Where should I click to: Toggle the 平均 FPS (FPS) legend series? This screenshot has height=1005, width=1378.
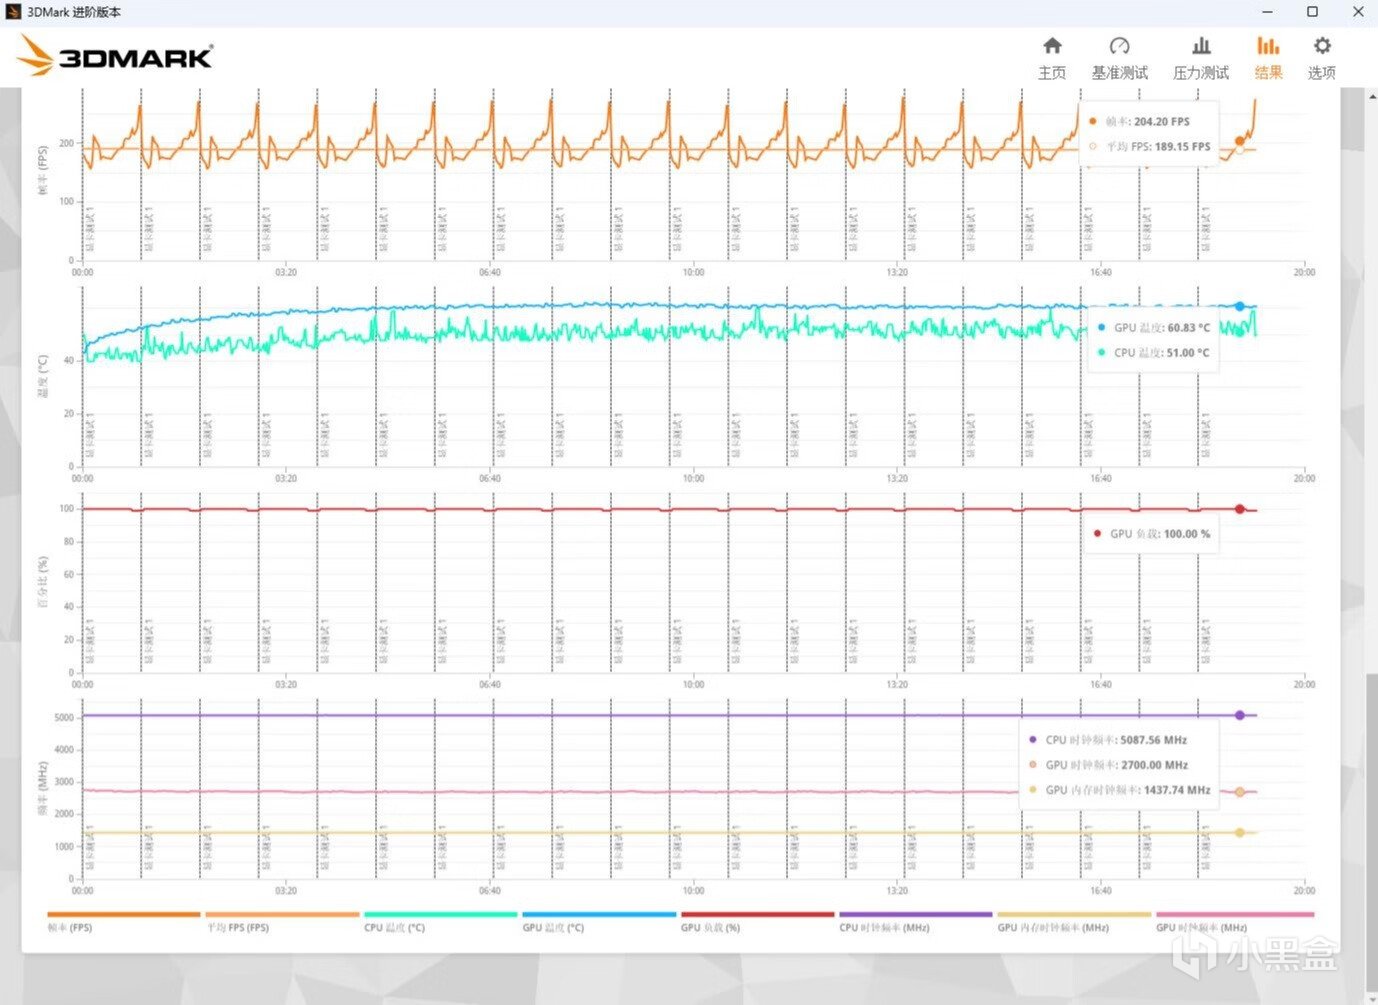pyautogui.click(x=282, y=921)
